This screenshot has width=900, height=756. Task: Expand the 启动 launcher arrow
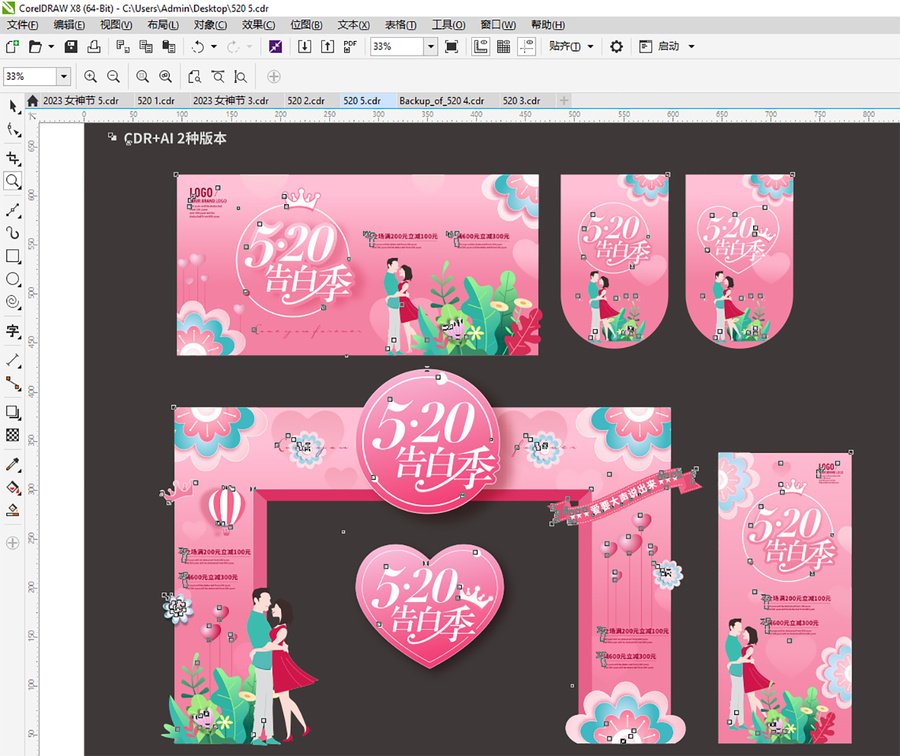[691, 46]
